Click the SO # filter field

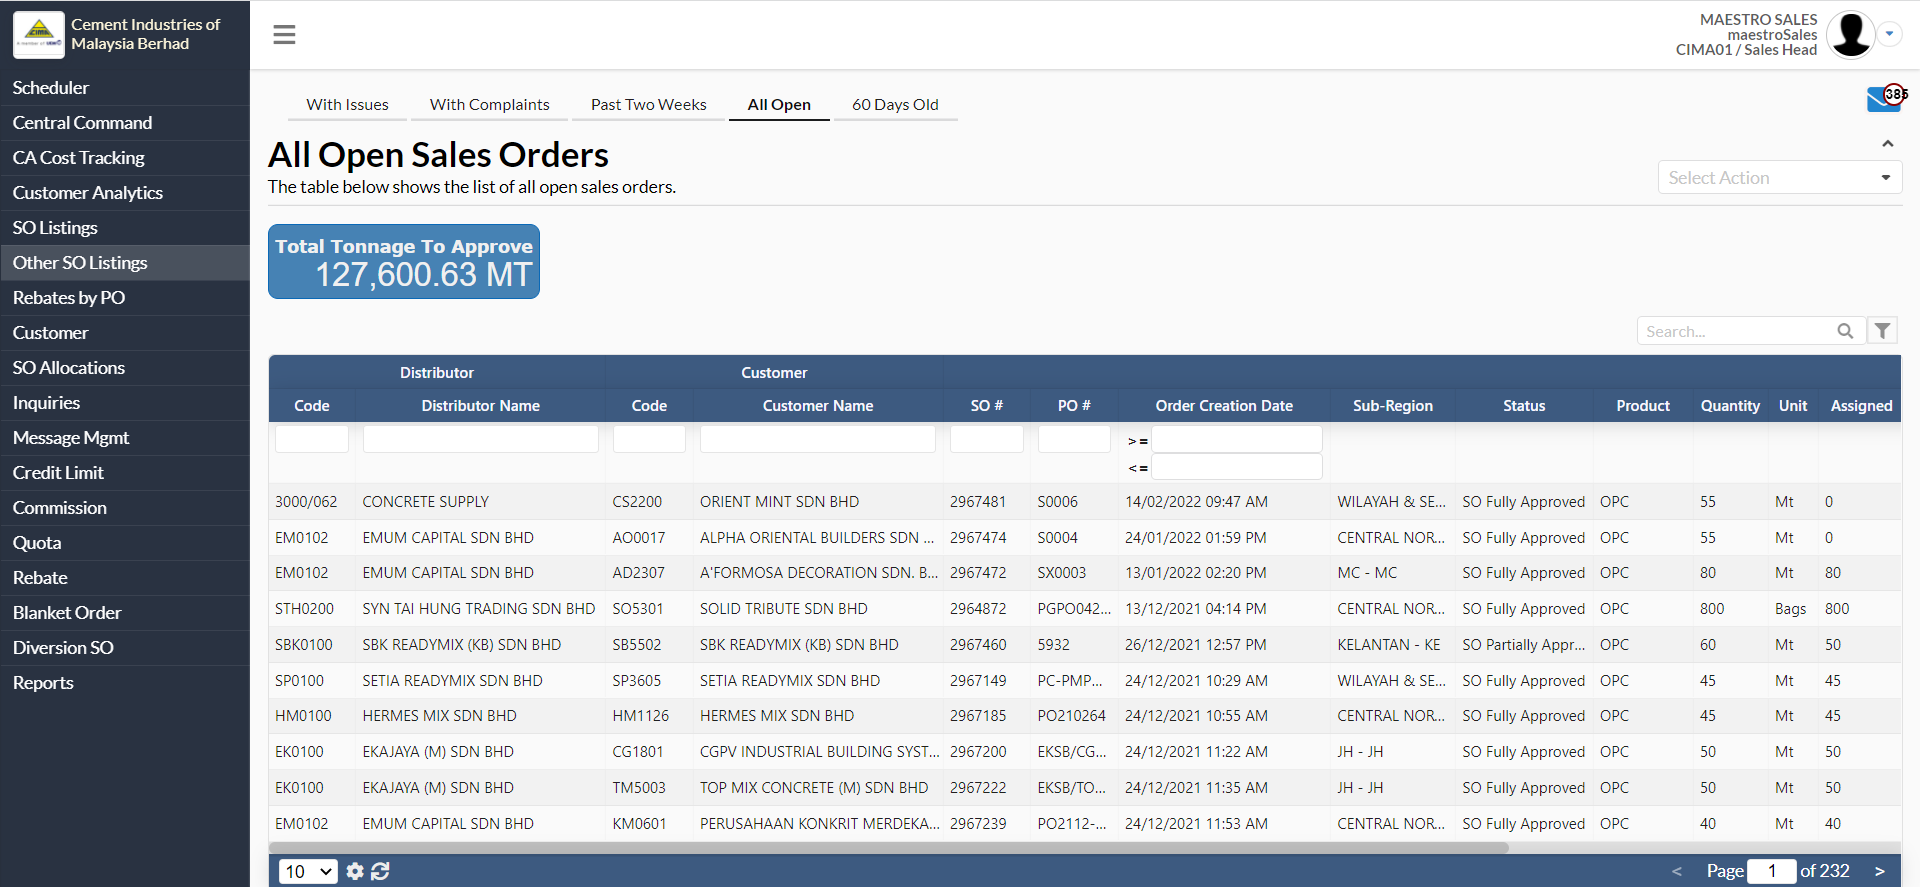(x=987, y=439)
